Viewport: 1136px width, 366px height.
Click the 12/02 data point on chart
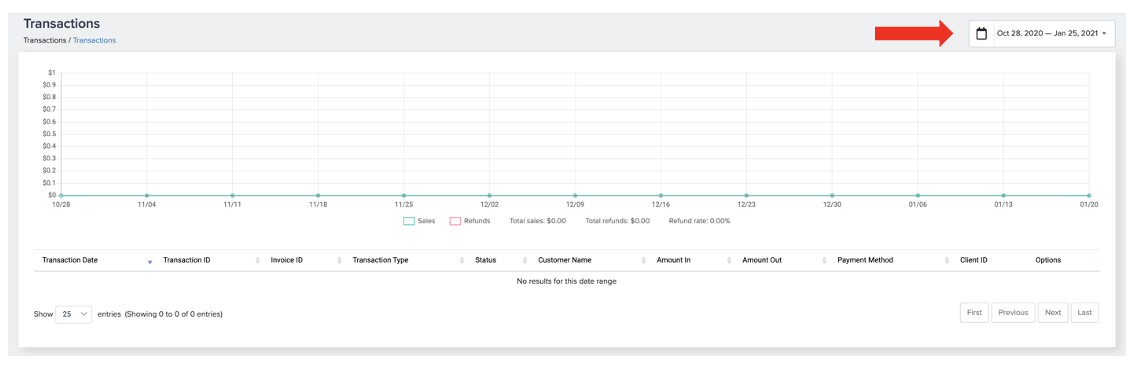click(x=490, y=195)
